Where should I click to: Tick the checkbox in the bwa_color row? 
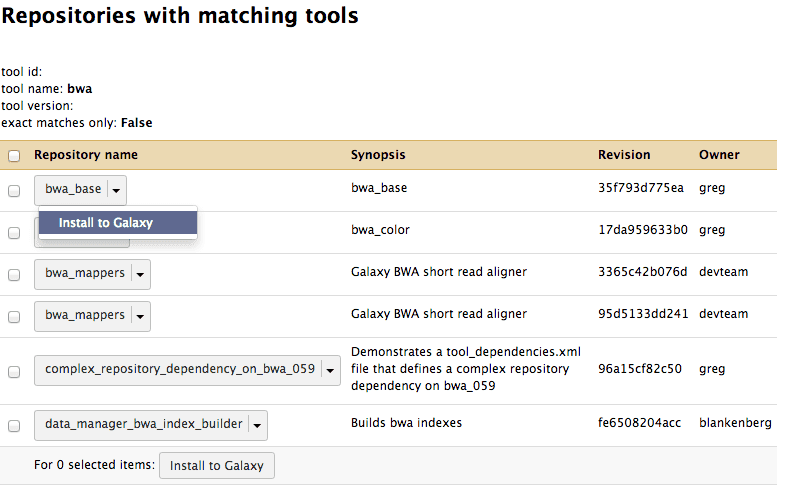click(14, 232)
